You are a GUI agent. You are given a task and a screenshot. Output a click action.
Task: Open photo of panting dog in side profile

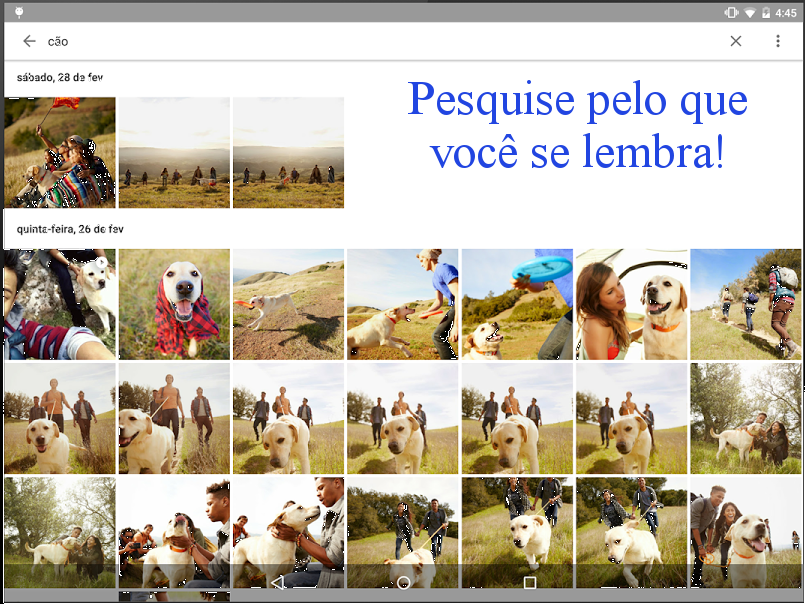pyautogui.click(x=174, y=418)
